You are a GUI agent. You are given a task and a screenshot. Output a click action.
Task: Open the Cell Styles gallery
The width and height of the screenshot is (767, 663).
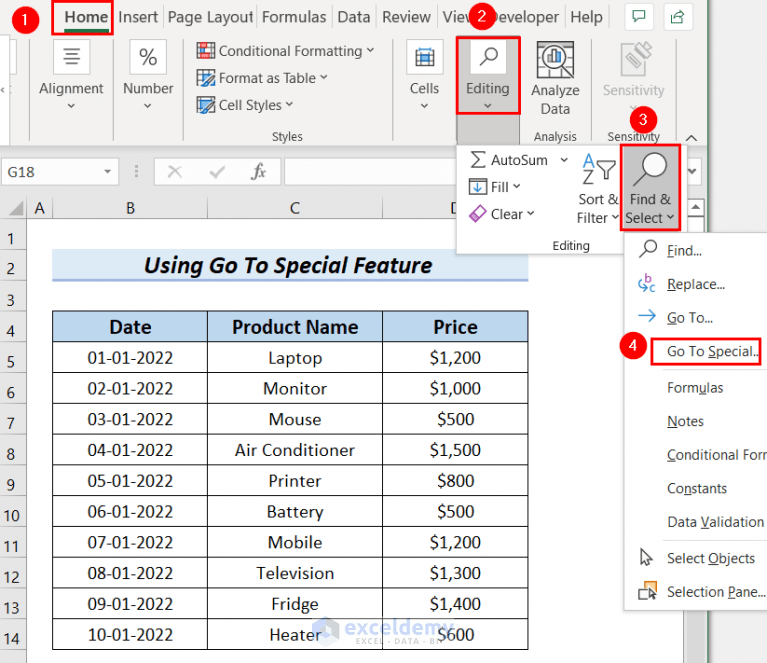[x=245, y=105]
